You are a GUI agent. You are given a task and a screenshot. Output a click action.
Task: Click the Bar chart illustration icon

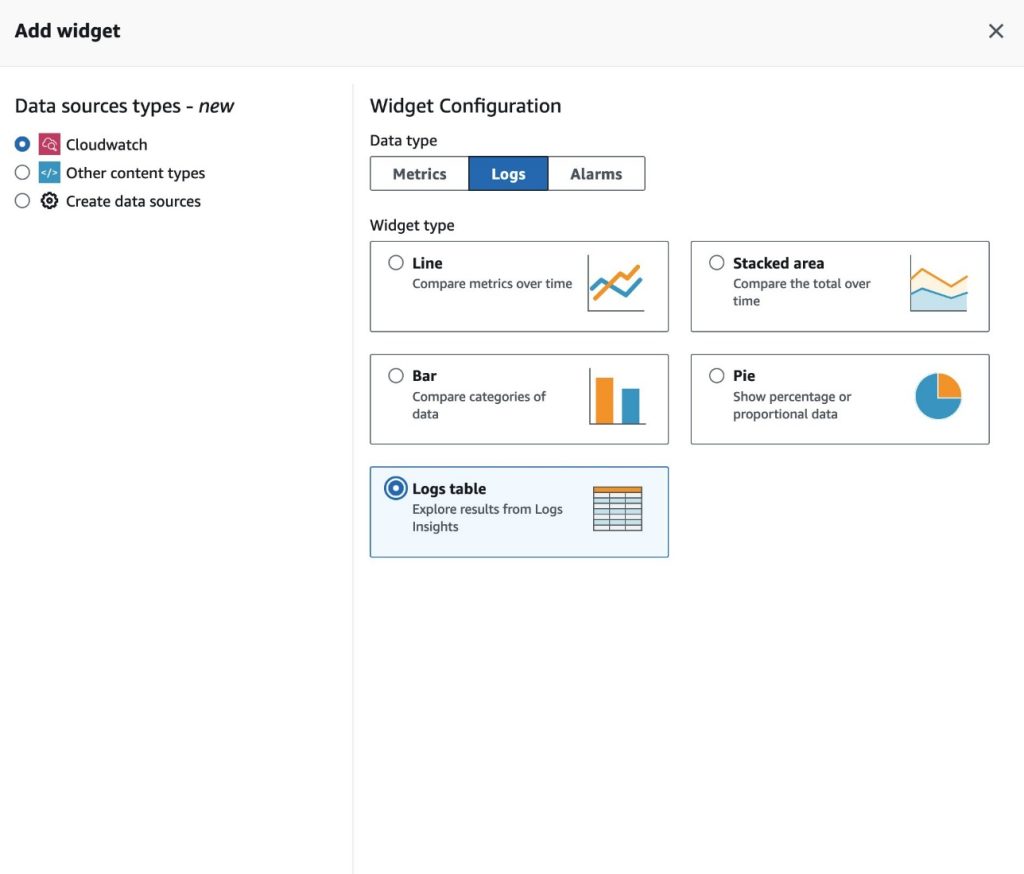pos(617,397)
